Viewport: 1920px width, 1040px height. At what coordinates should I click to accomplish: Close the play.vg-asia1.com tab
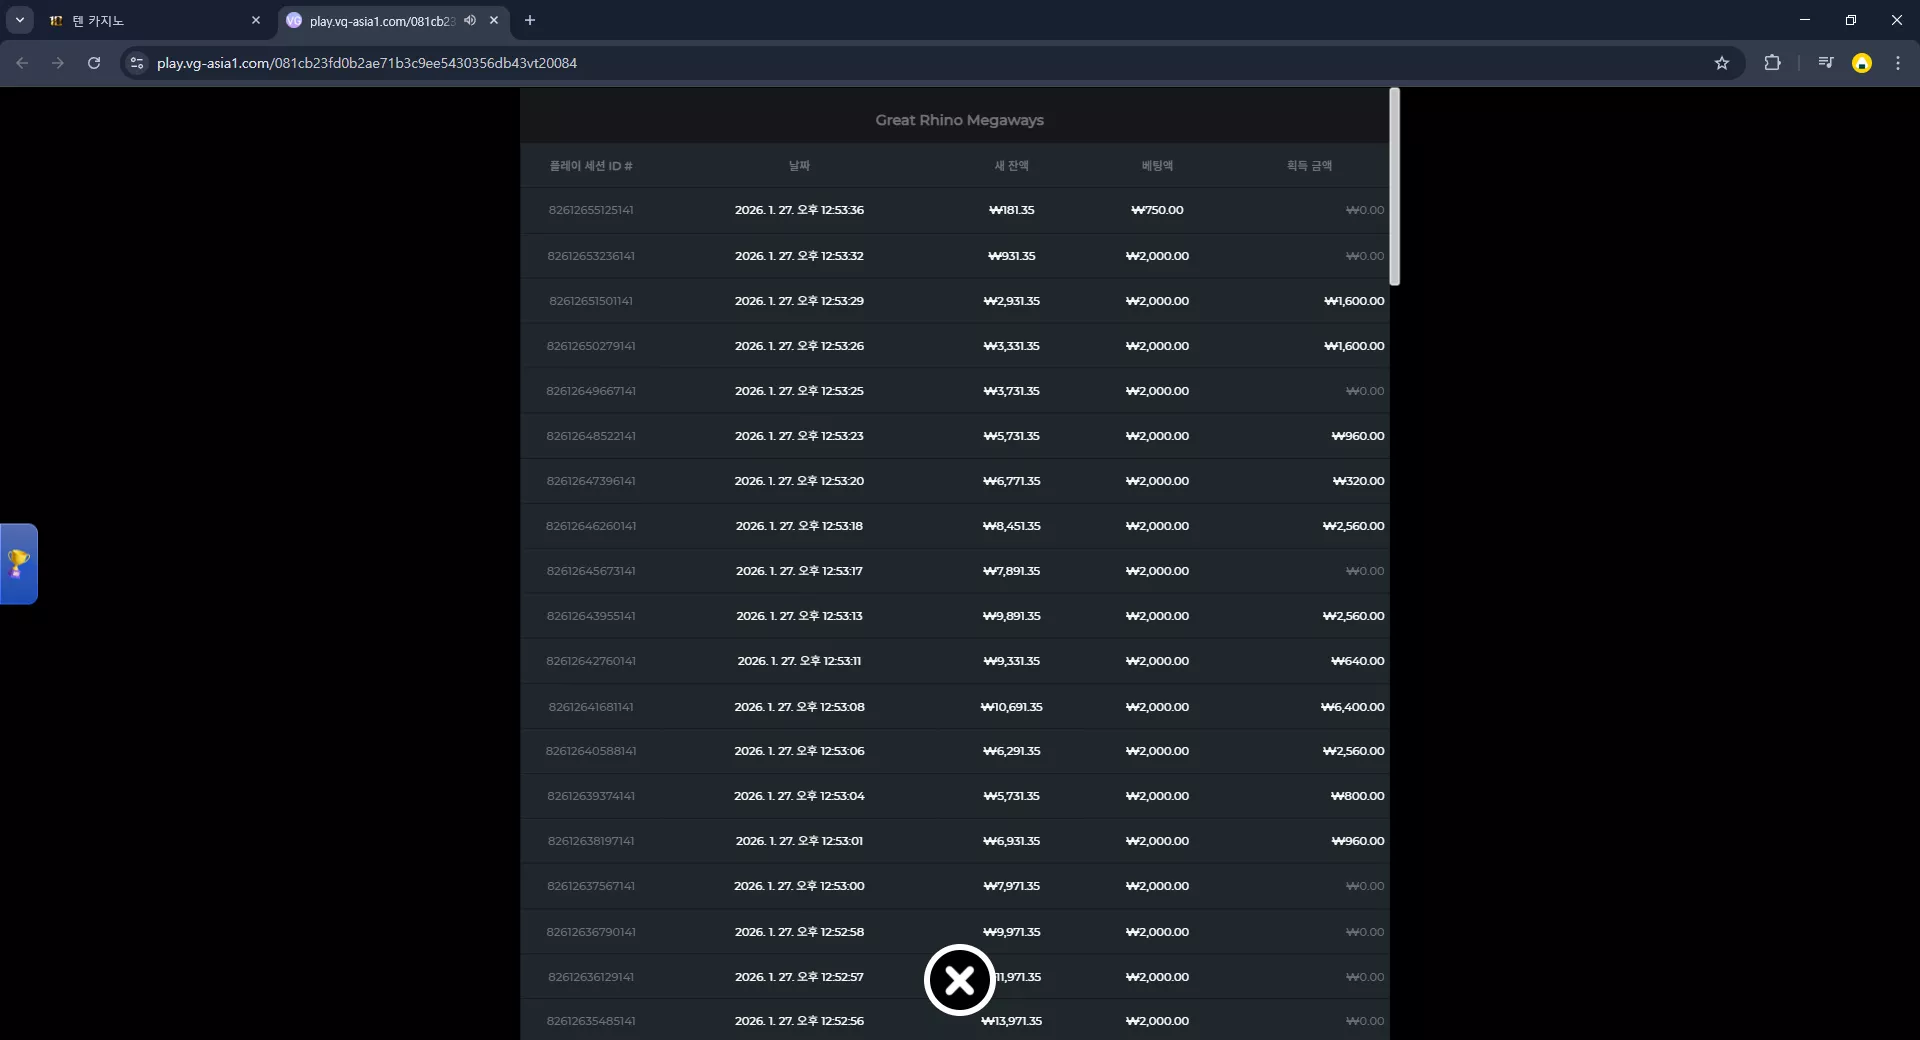coord(494,20)
